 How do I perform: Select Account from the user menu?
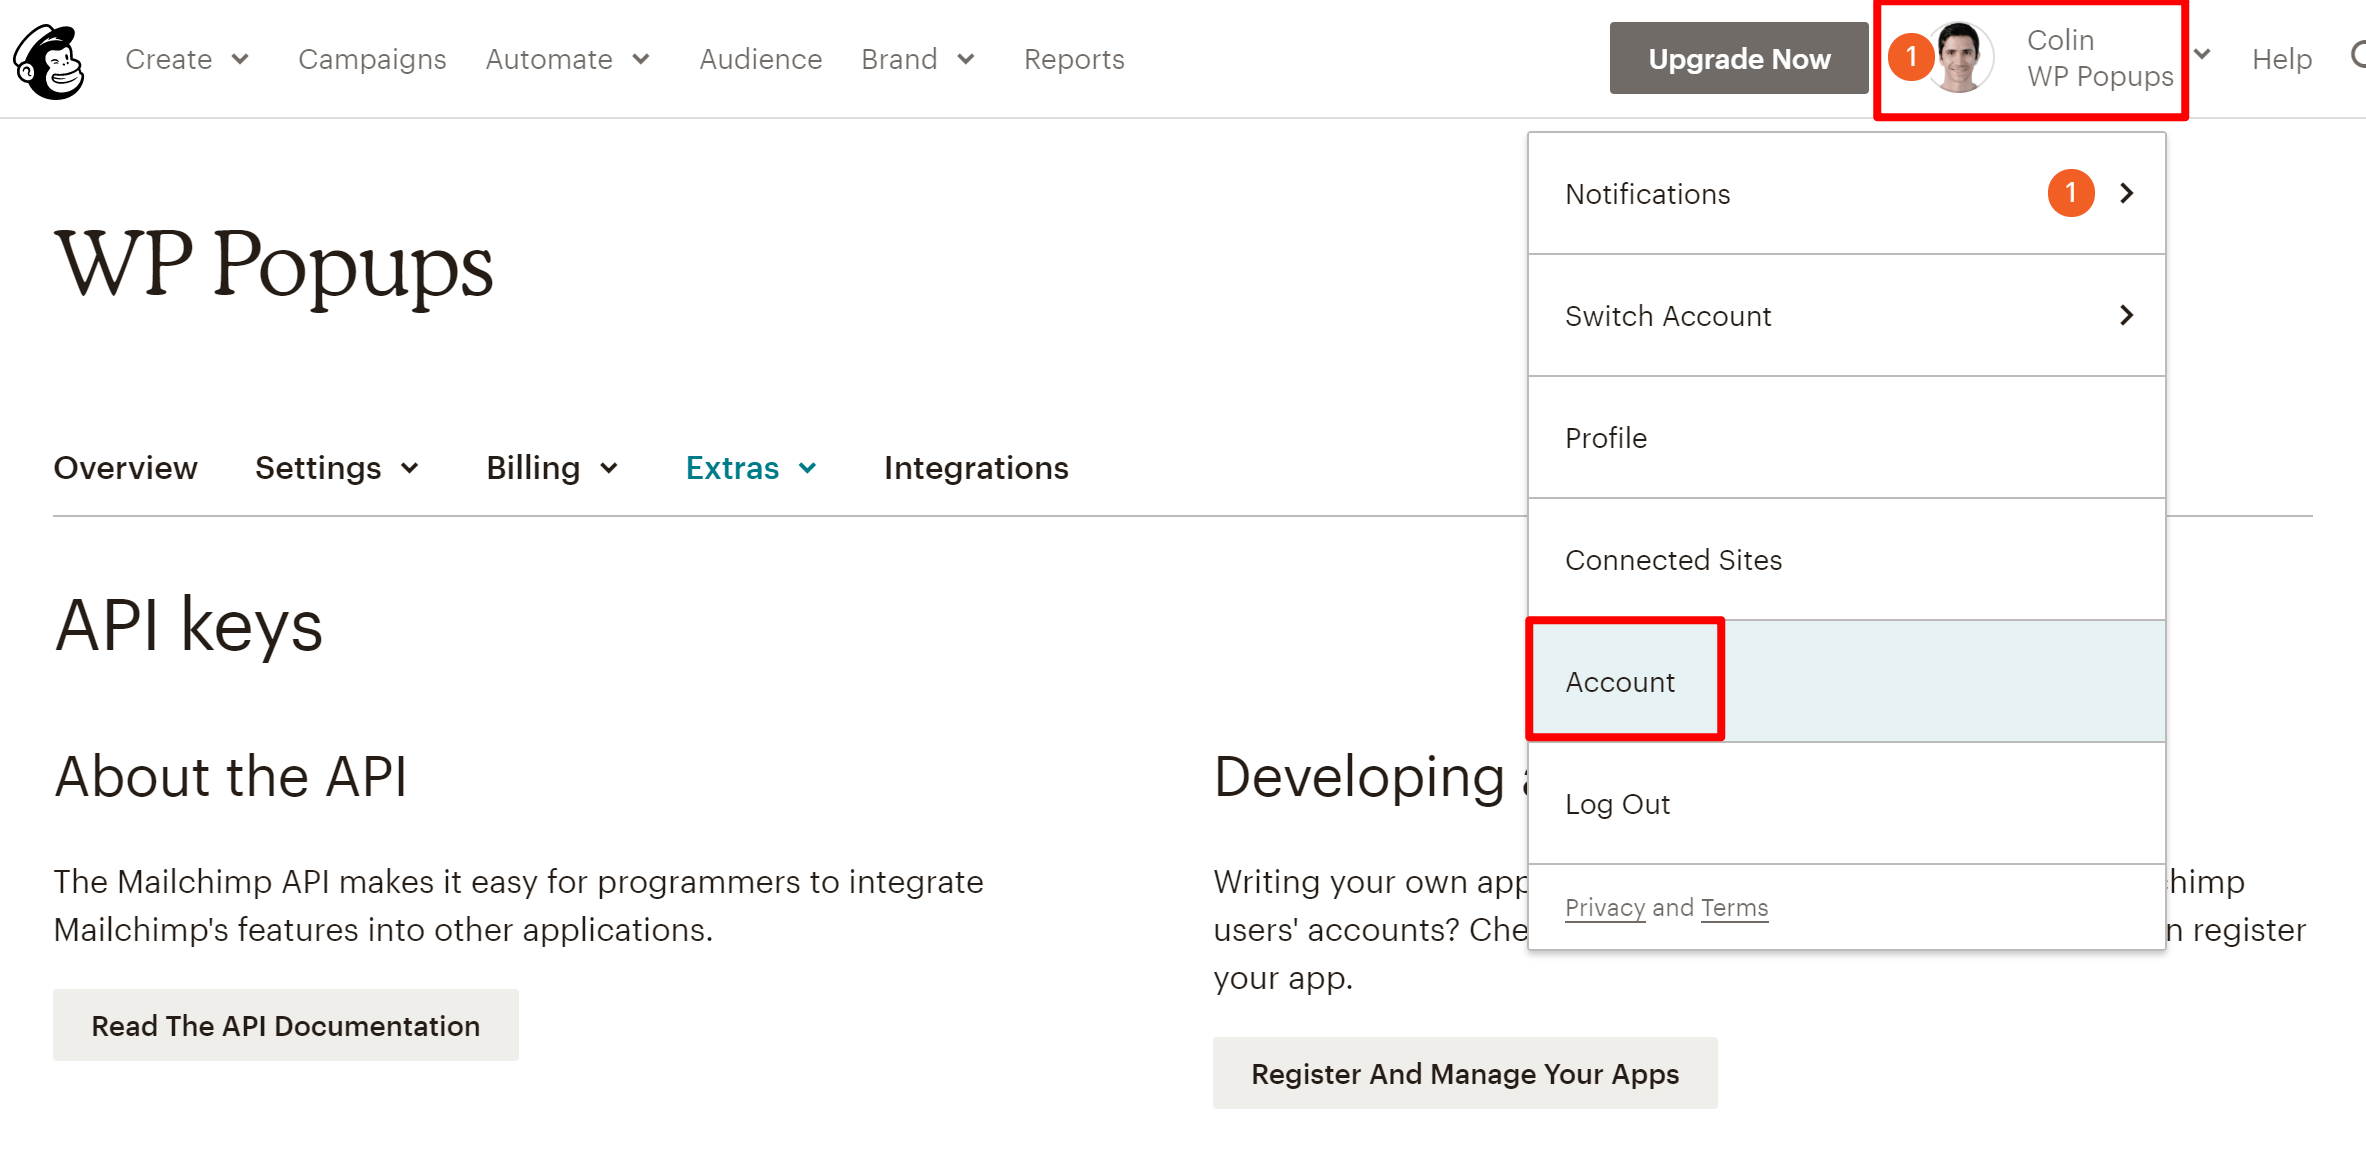pyautogui.click(x=1620, y=682)
